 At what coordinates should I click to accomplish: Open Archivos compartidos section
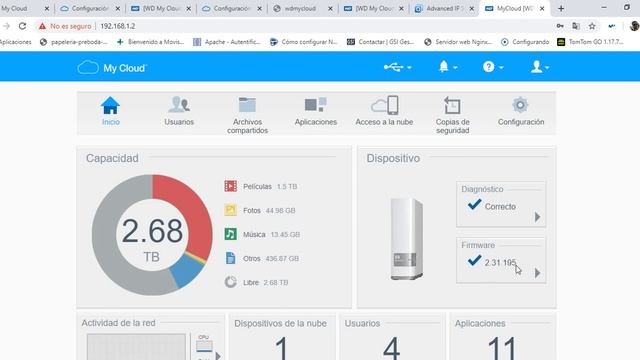click(247, 115)
